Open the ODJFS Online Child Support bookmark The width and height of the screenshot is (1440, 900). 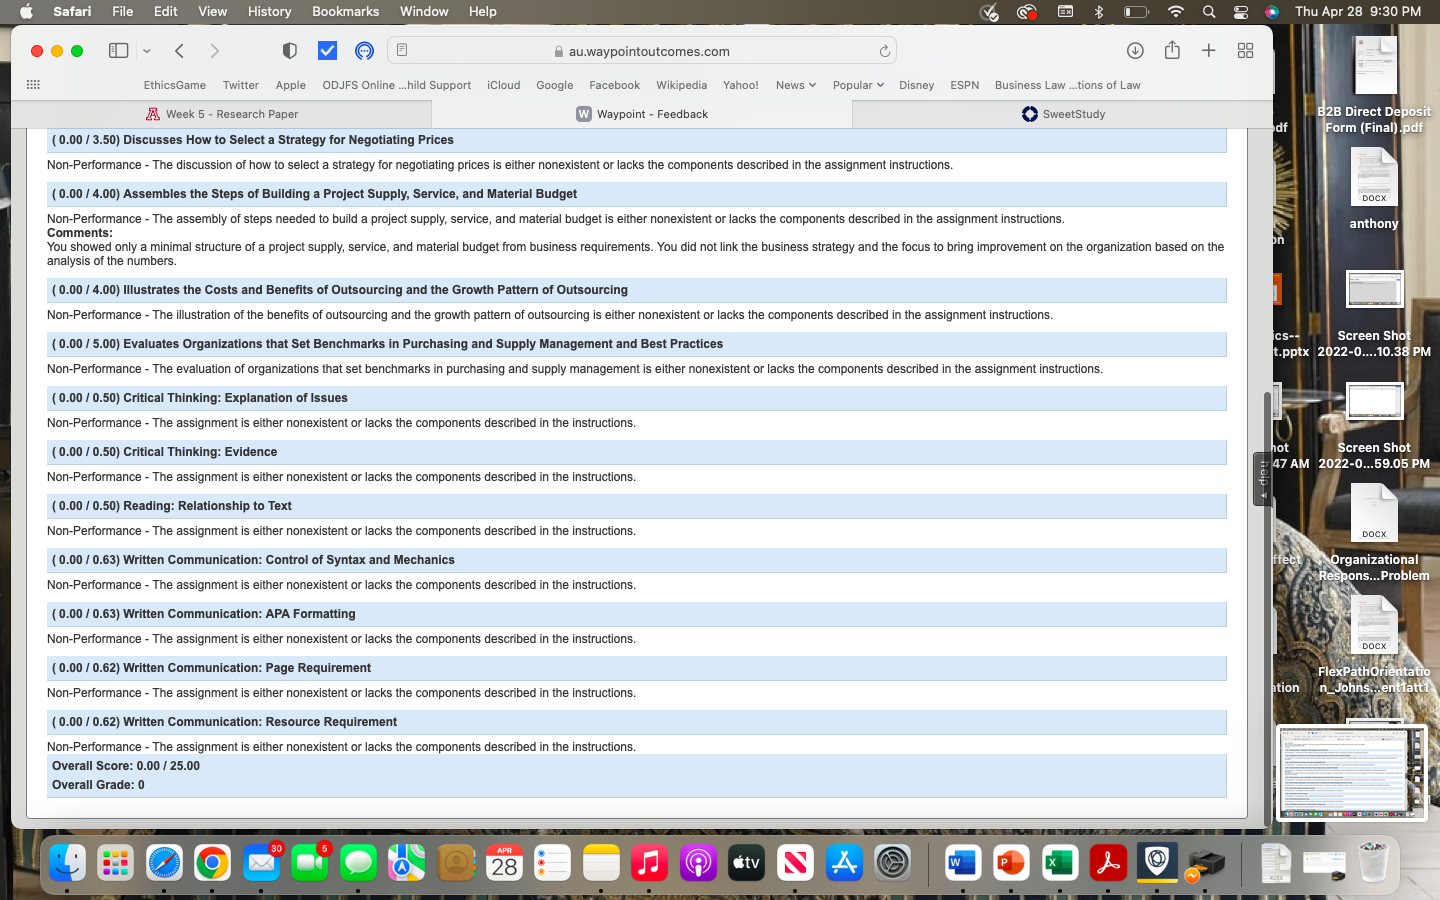(397, 85)
